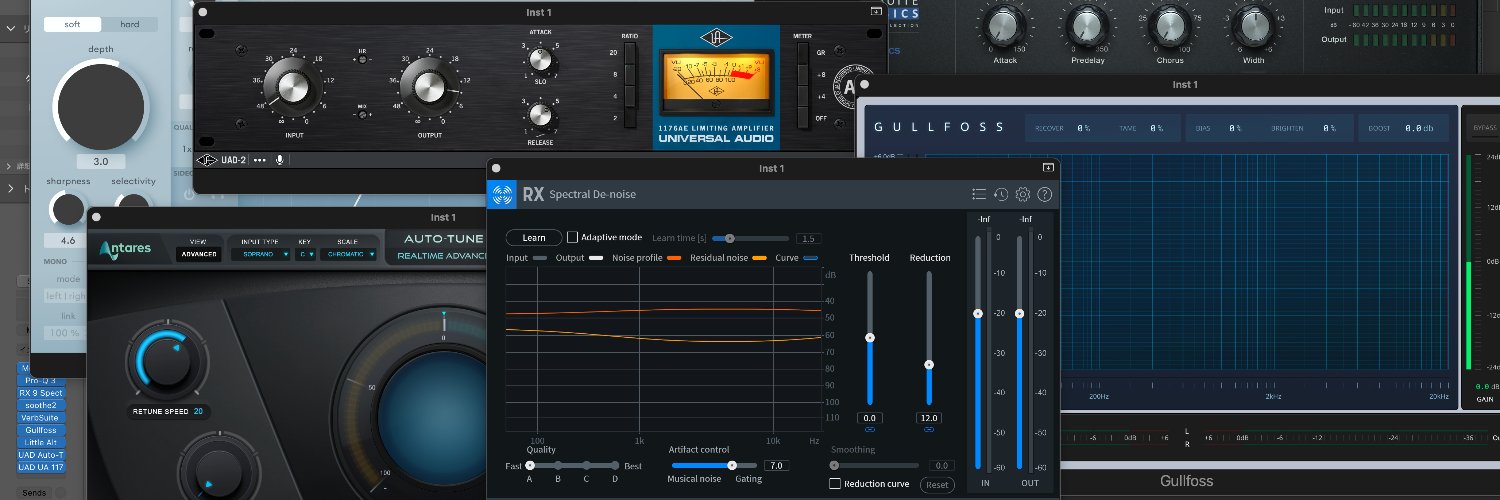Click the Artifact control value 7.0 field
The width and height of the screenshot is (1500, 500).
(776, 466)
